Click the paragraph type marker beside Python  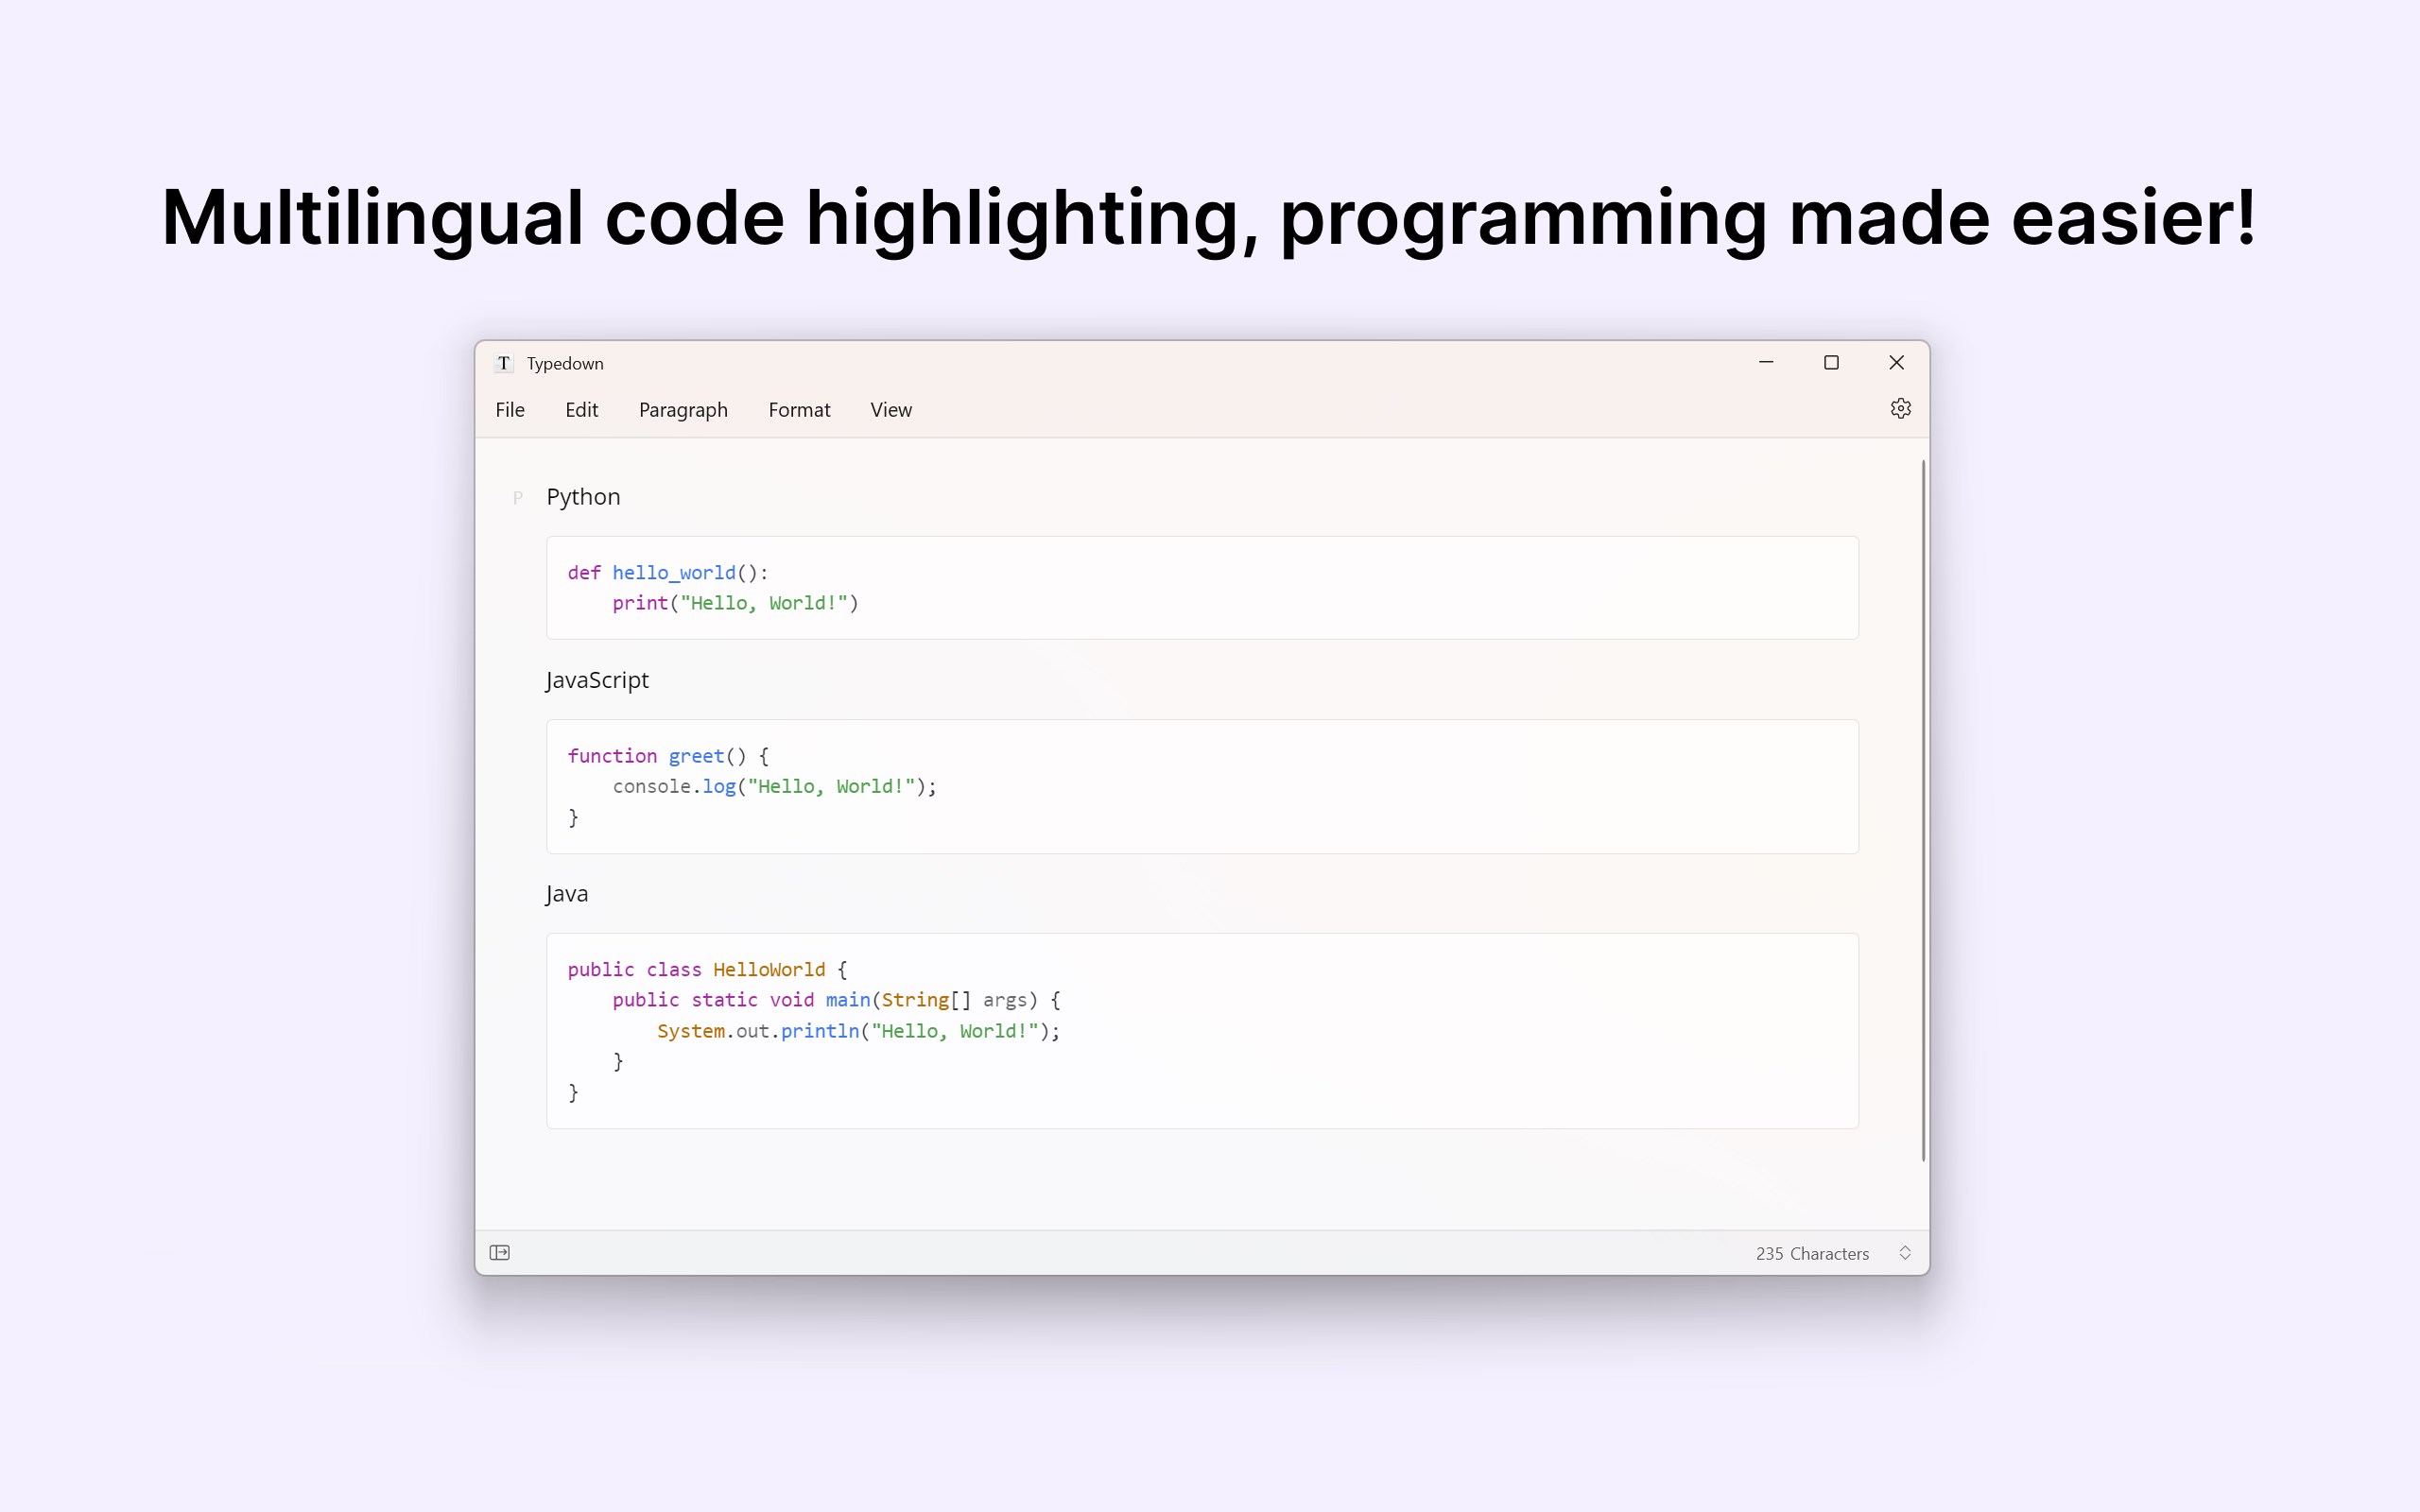pos(518,498)
